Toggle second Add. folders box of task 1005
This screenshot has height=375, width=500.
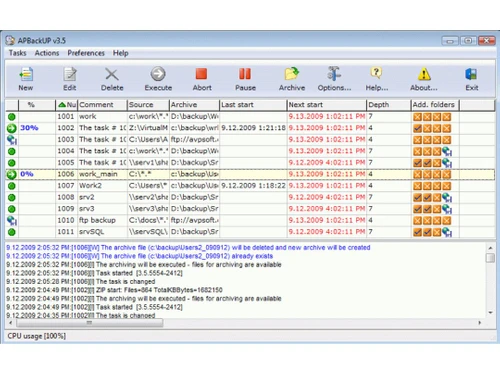(427, 163)
